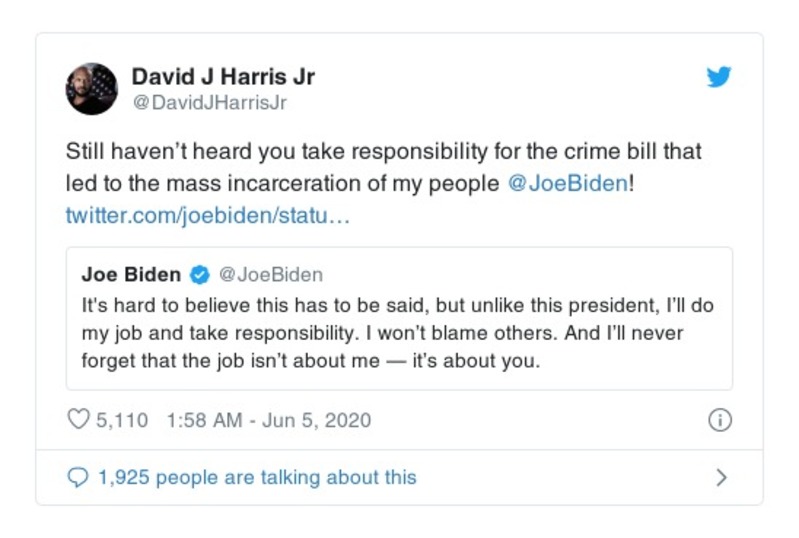Image resolution: width=799 pixels, height=538 pixels.
Task: Open the twitter.com/joebiden/statu… link
Action: pyautogui.click(x=208, y=215)
